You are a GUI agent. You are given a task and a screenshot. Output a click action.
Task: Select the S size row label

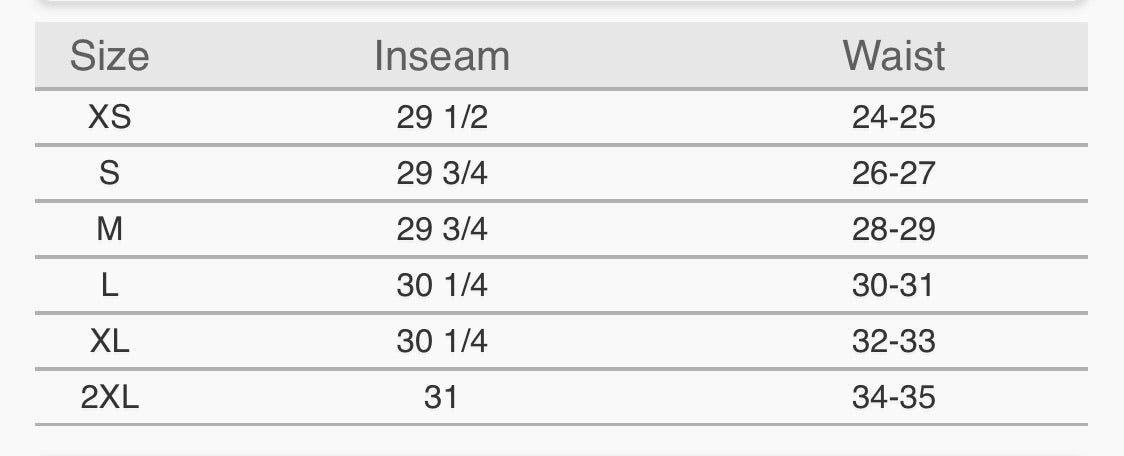109,174
